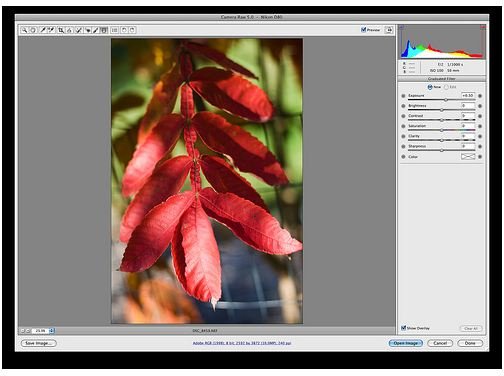
Task: Zoom out using bottom minus button
Action: (23, 331)
